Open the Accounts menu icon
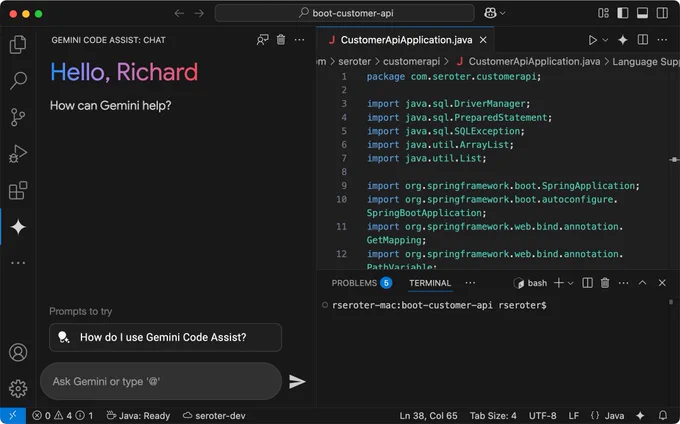 tap(18, 352)
